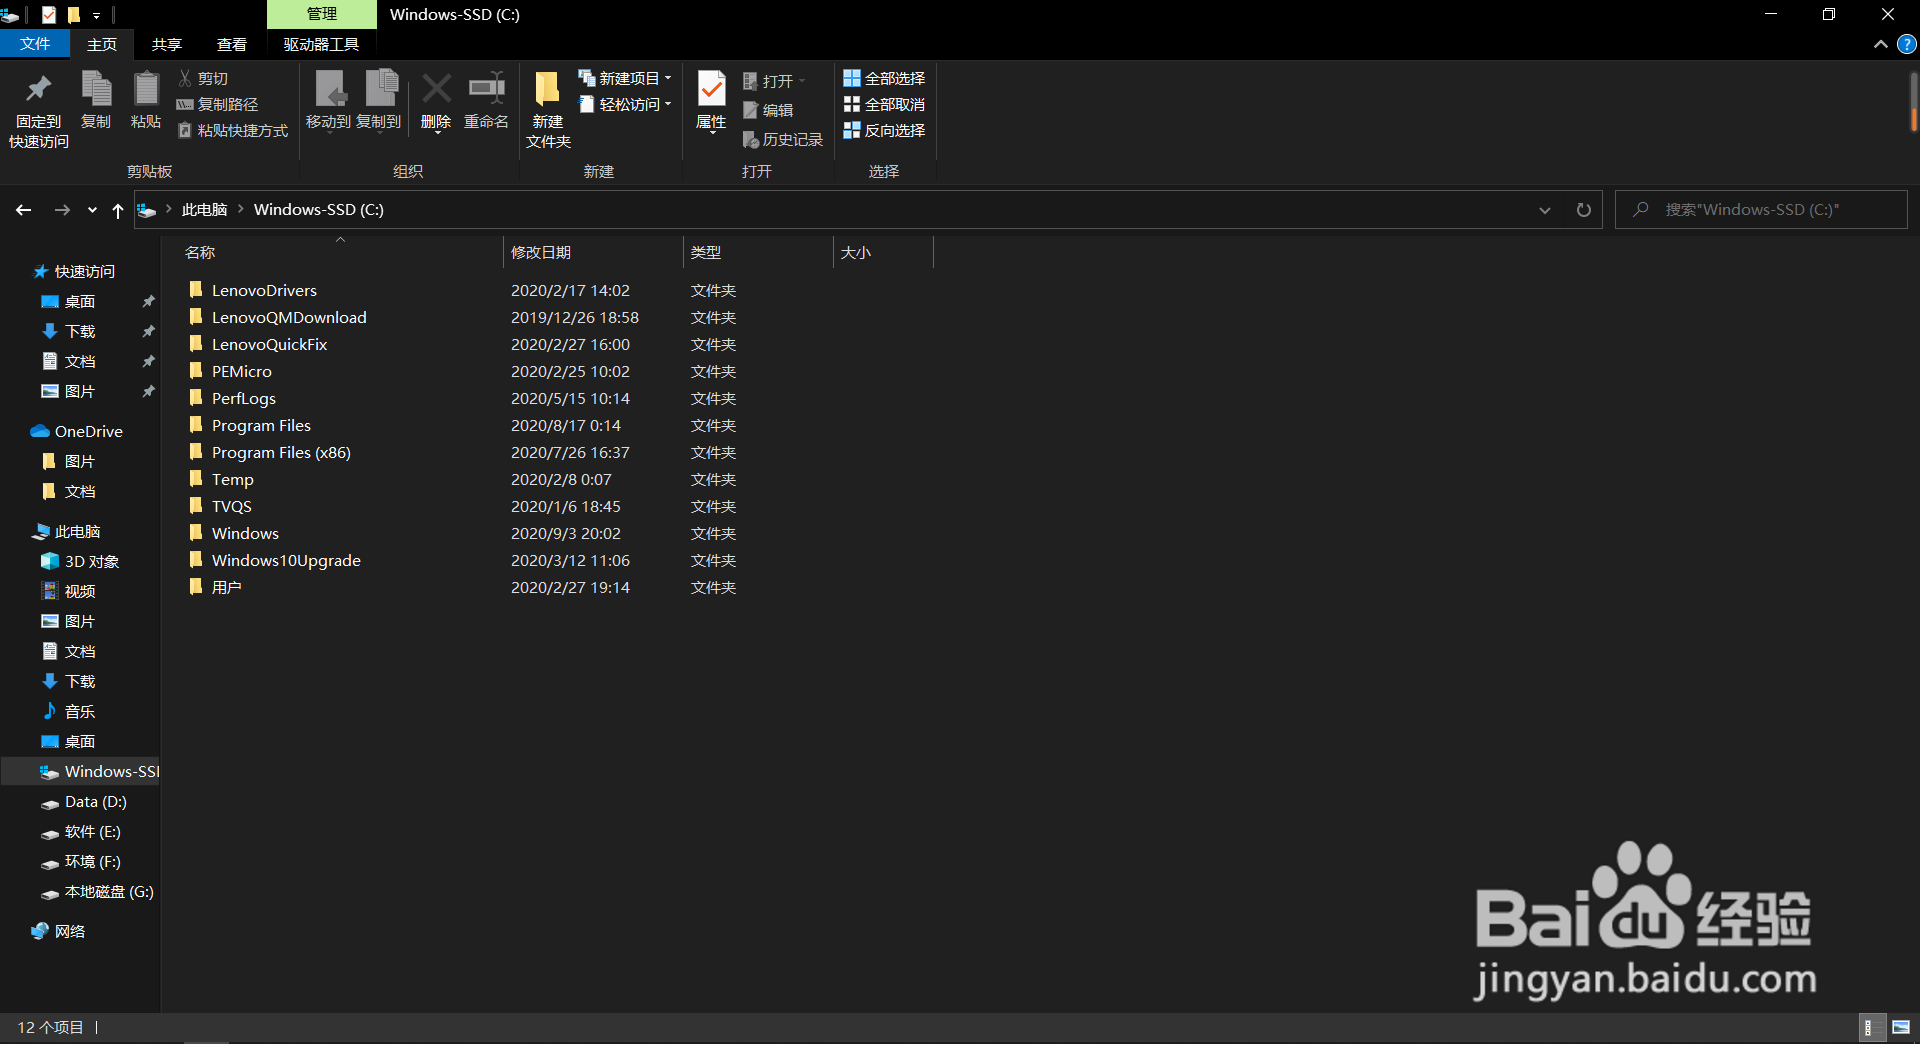The image size is (1920, 1044).
Task: Create a new folder (新建文件夹)
Action: [548, 110]
